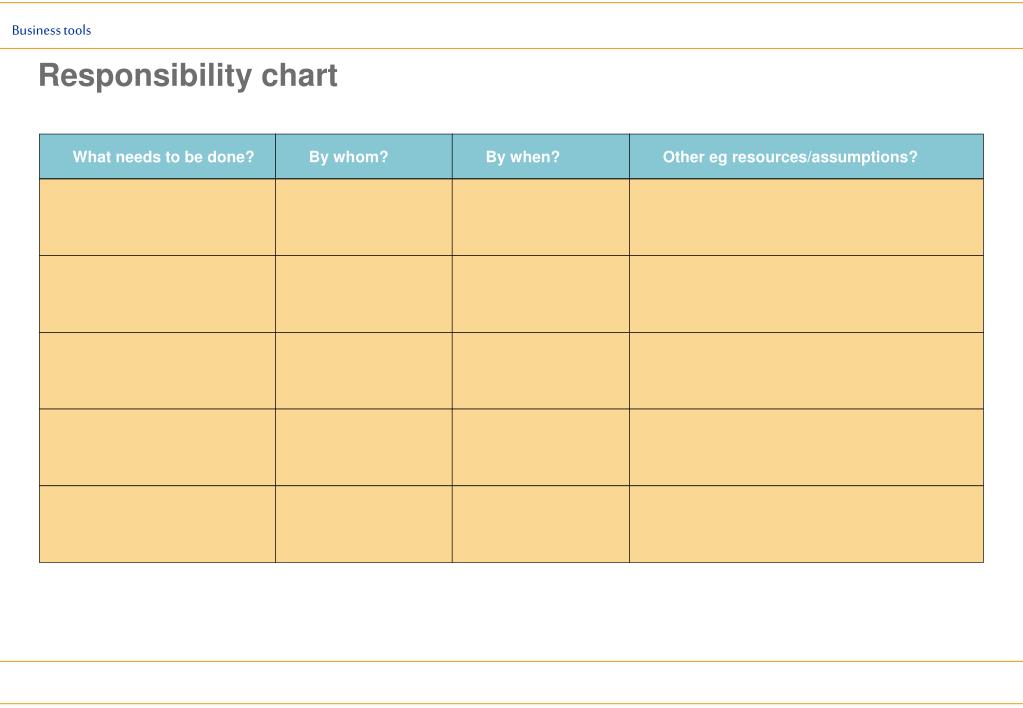
Task: Click the 'Other eg resources/assumptions?' header
Action: (790, 157)
